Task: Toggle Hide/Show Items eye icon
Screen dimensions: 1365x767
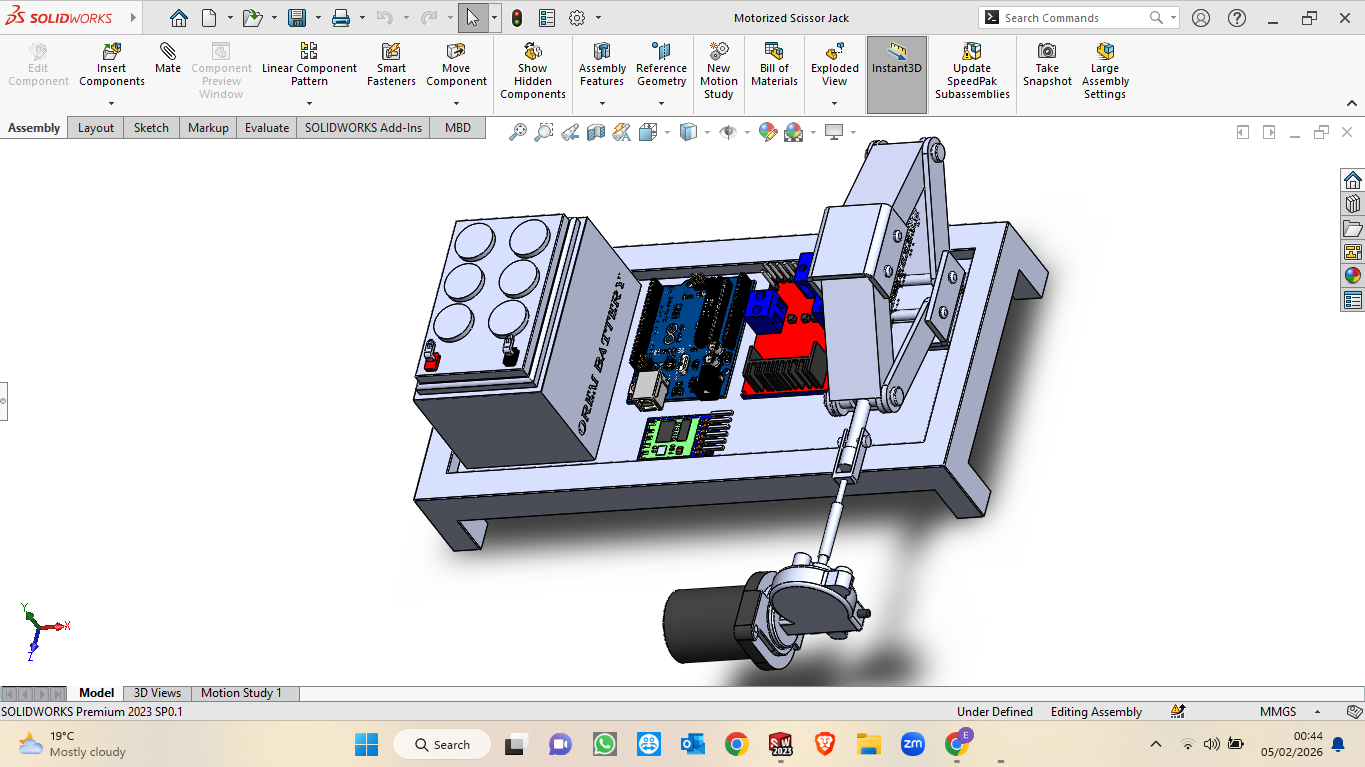Action: coord(728,132)
